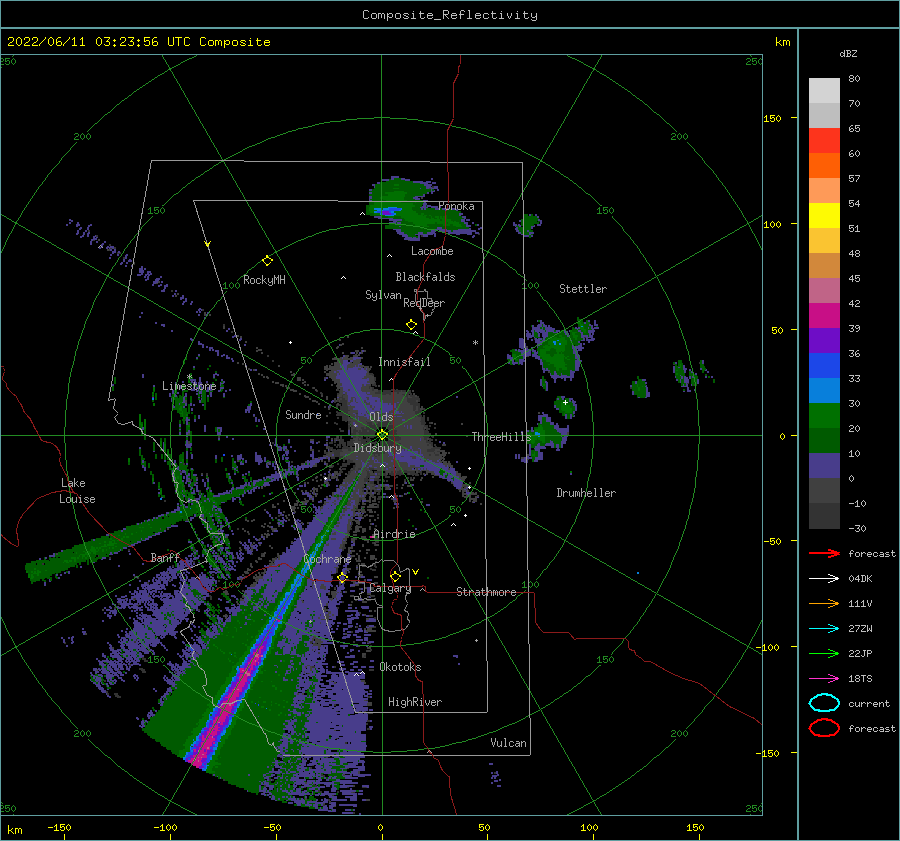Click the Blackfalds city label
This screenshot has width=900, height=841.
(x=425, y=277)
